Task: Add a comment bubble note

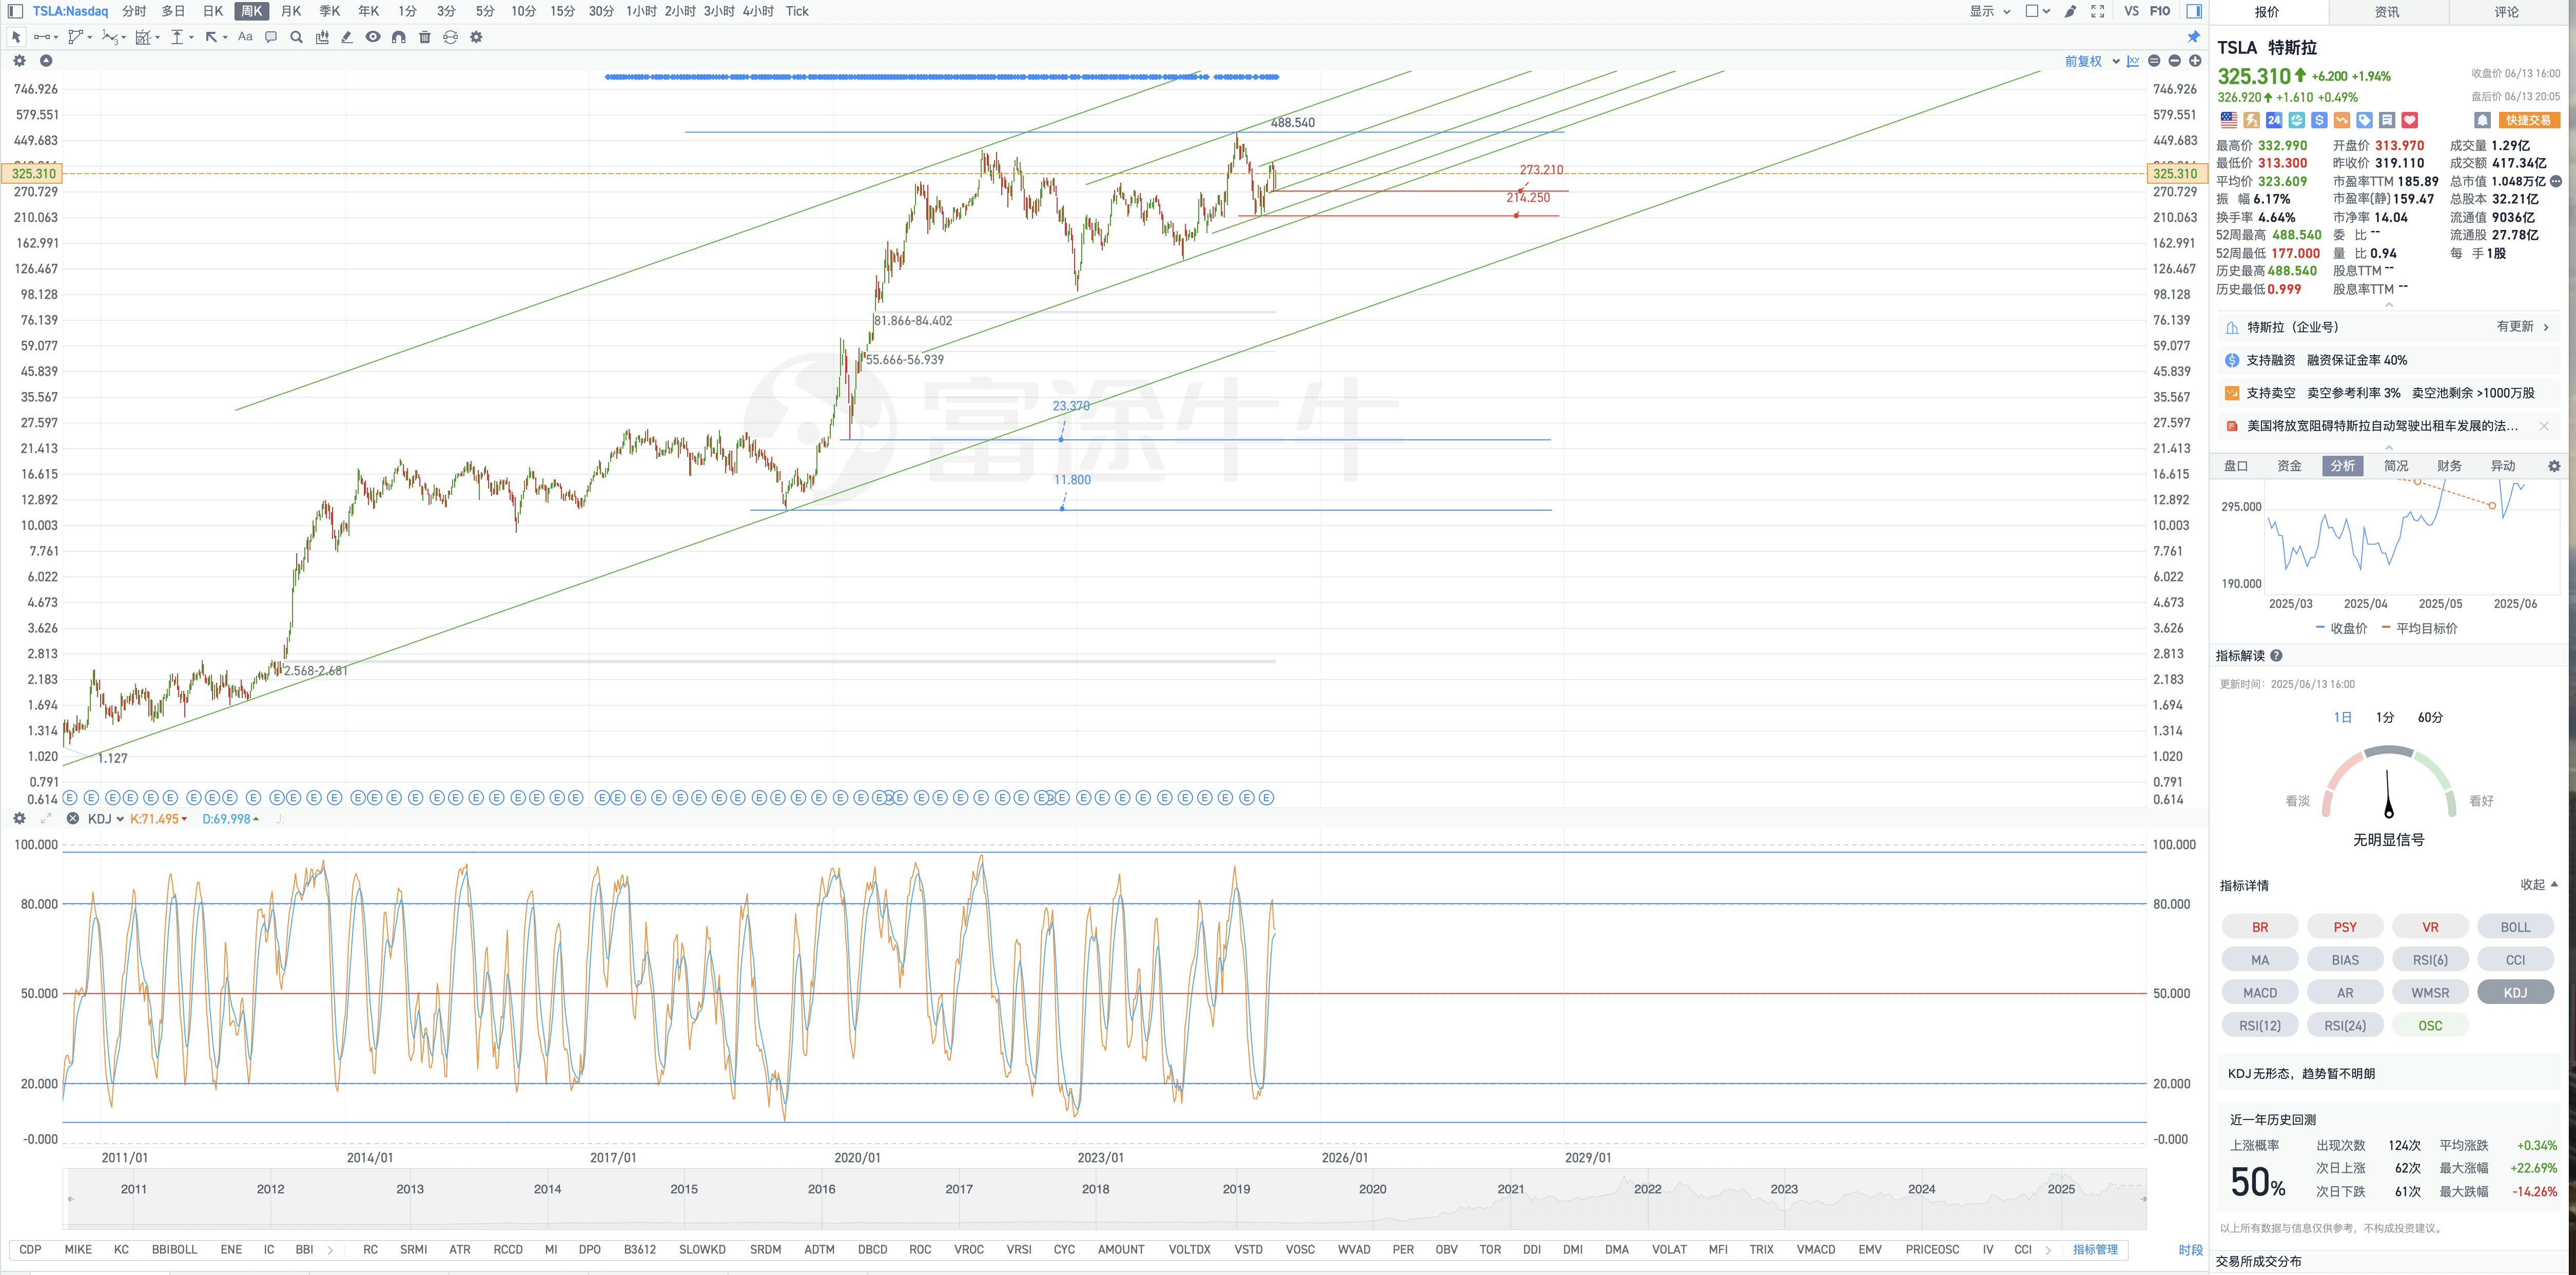Action: [x=271, y=37]
